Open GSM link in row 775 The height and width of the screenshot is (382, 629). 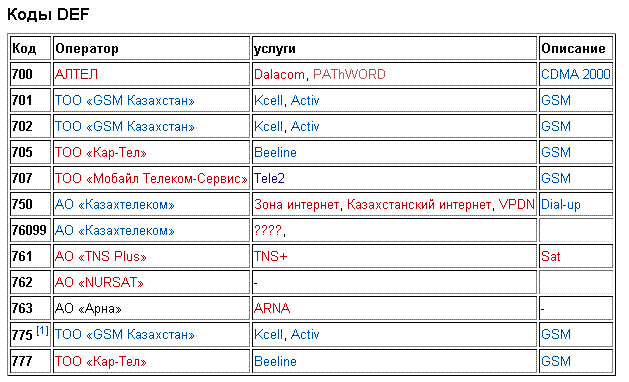[556, 334]
